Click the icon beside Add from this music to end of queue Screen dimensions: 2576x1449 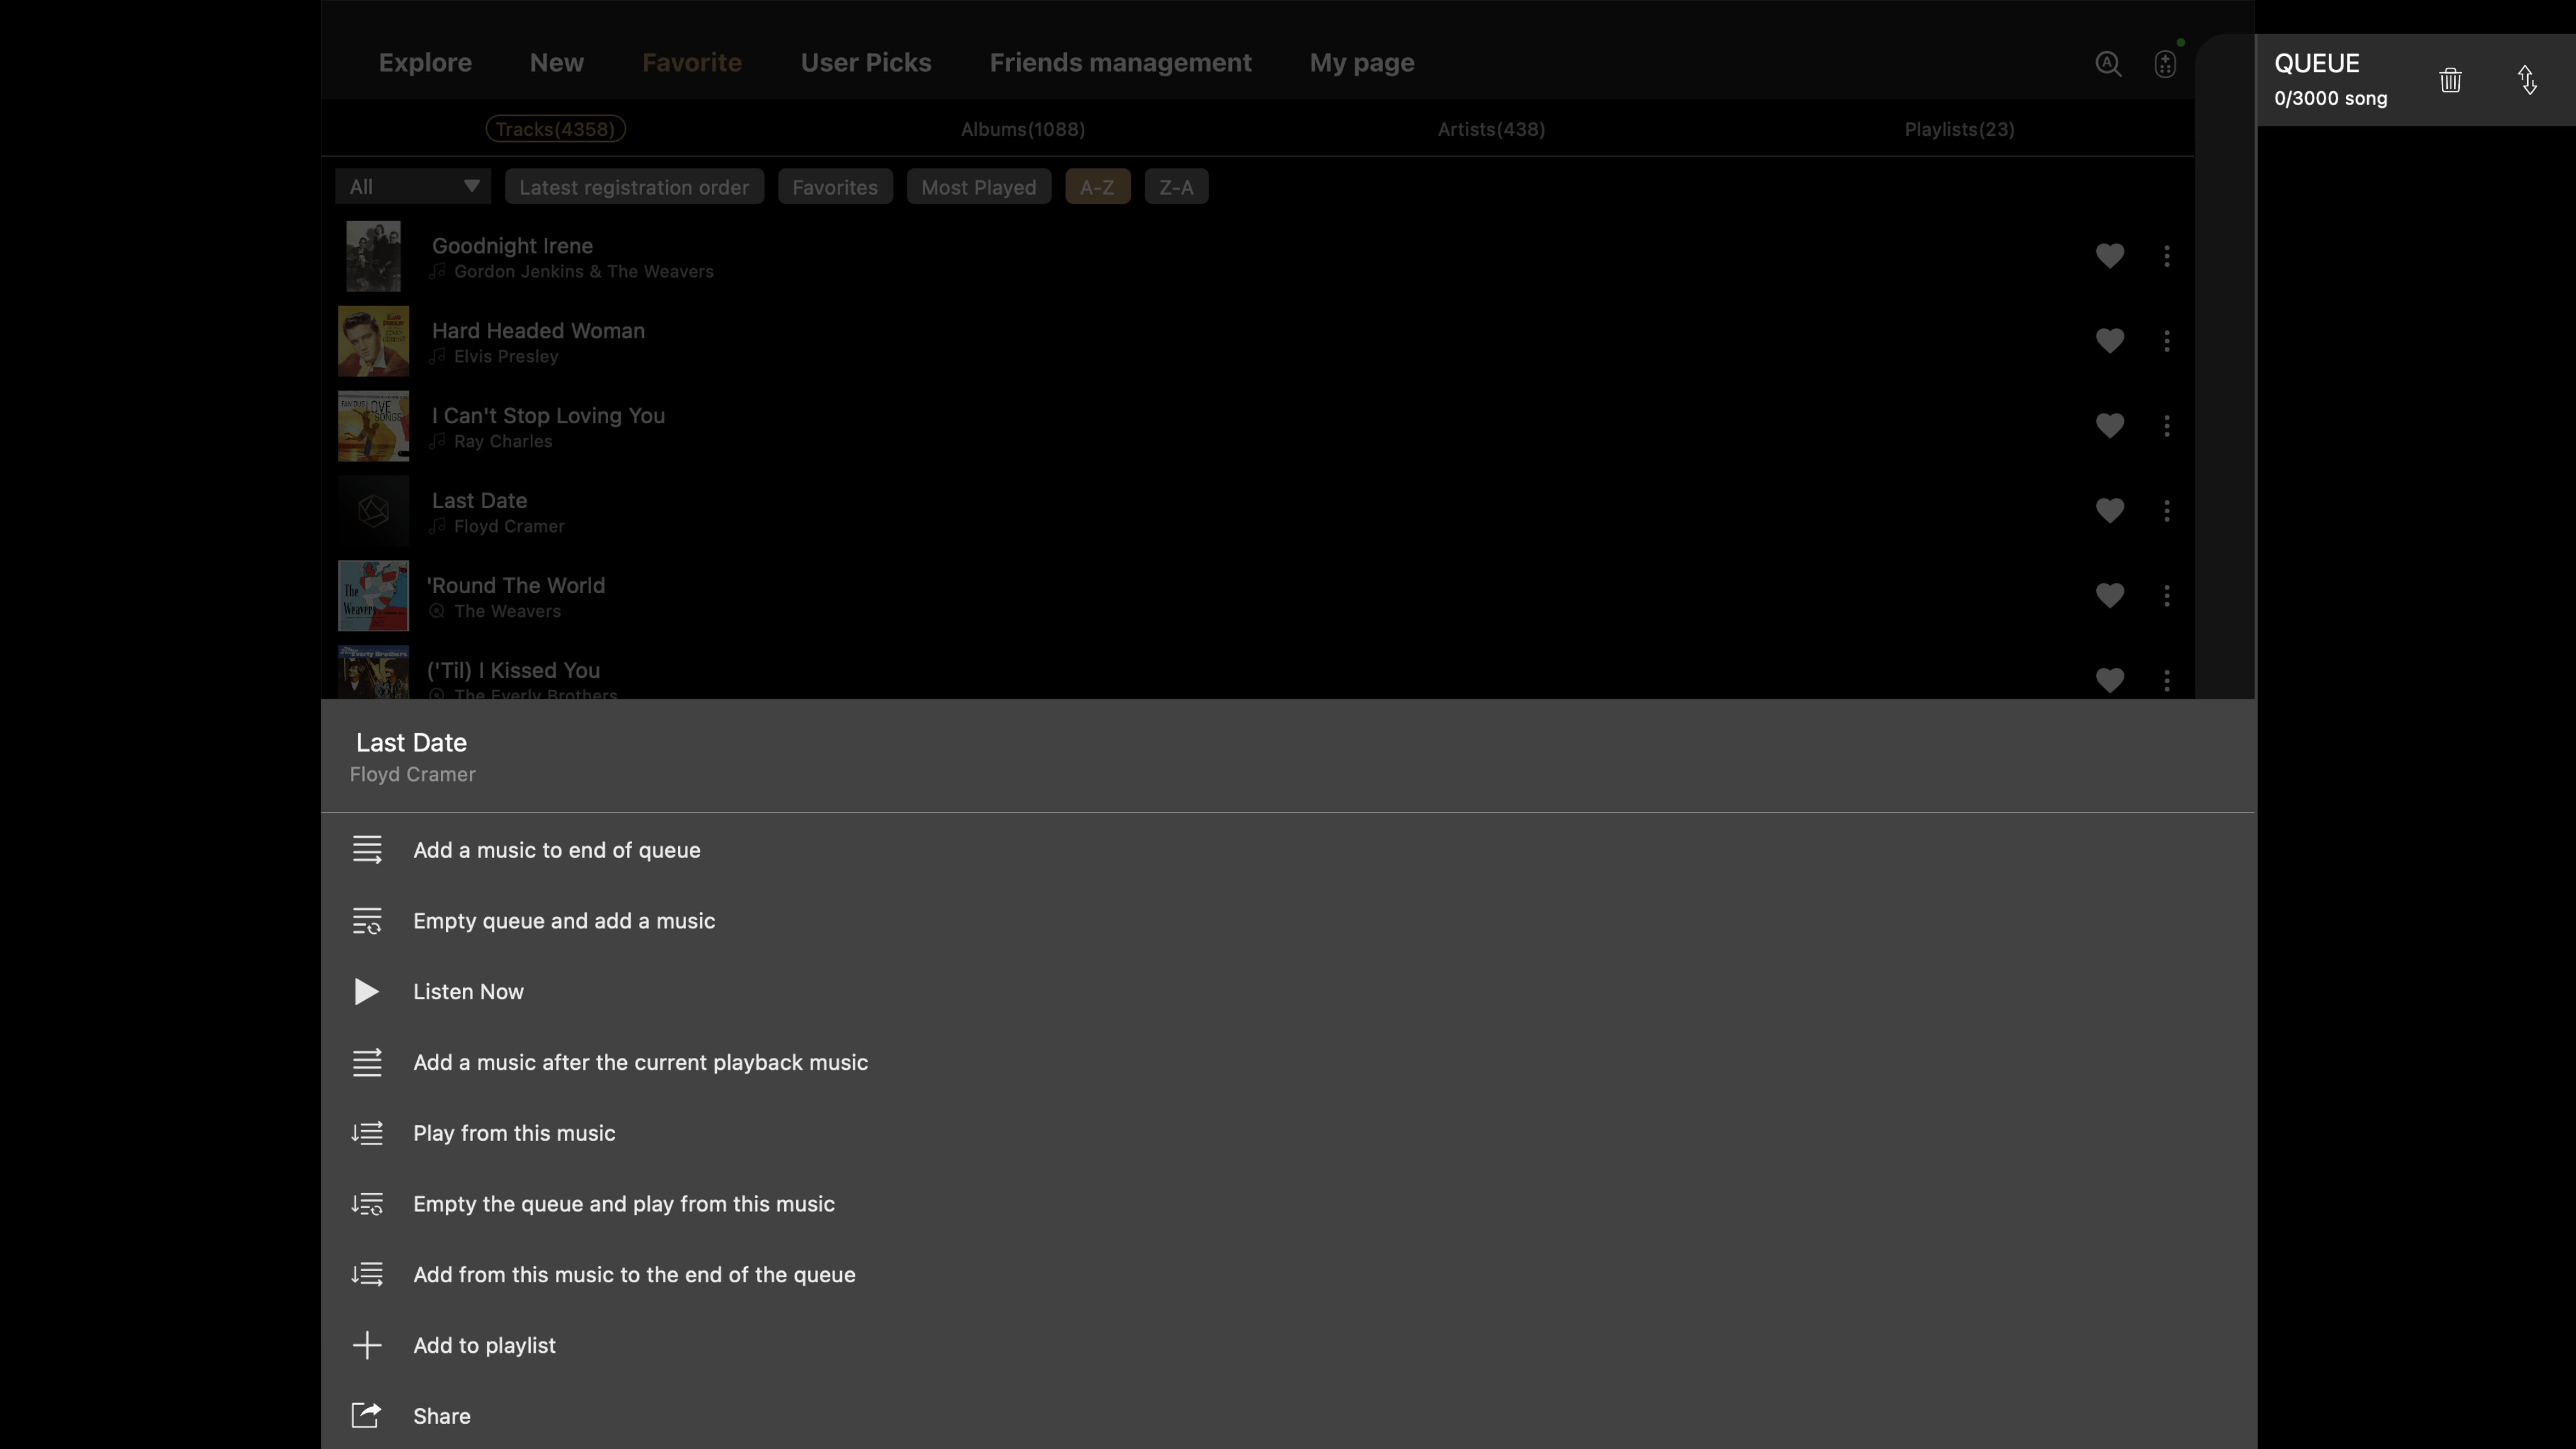coord(367,1275)
